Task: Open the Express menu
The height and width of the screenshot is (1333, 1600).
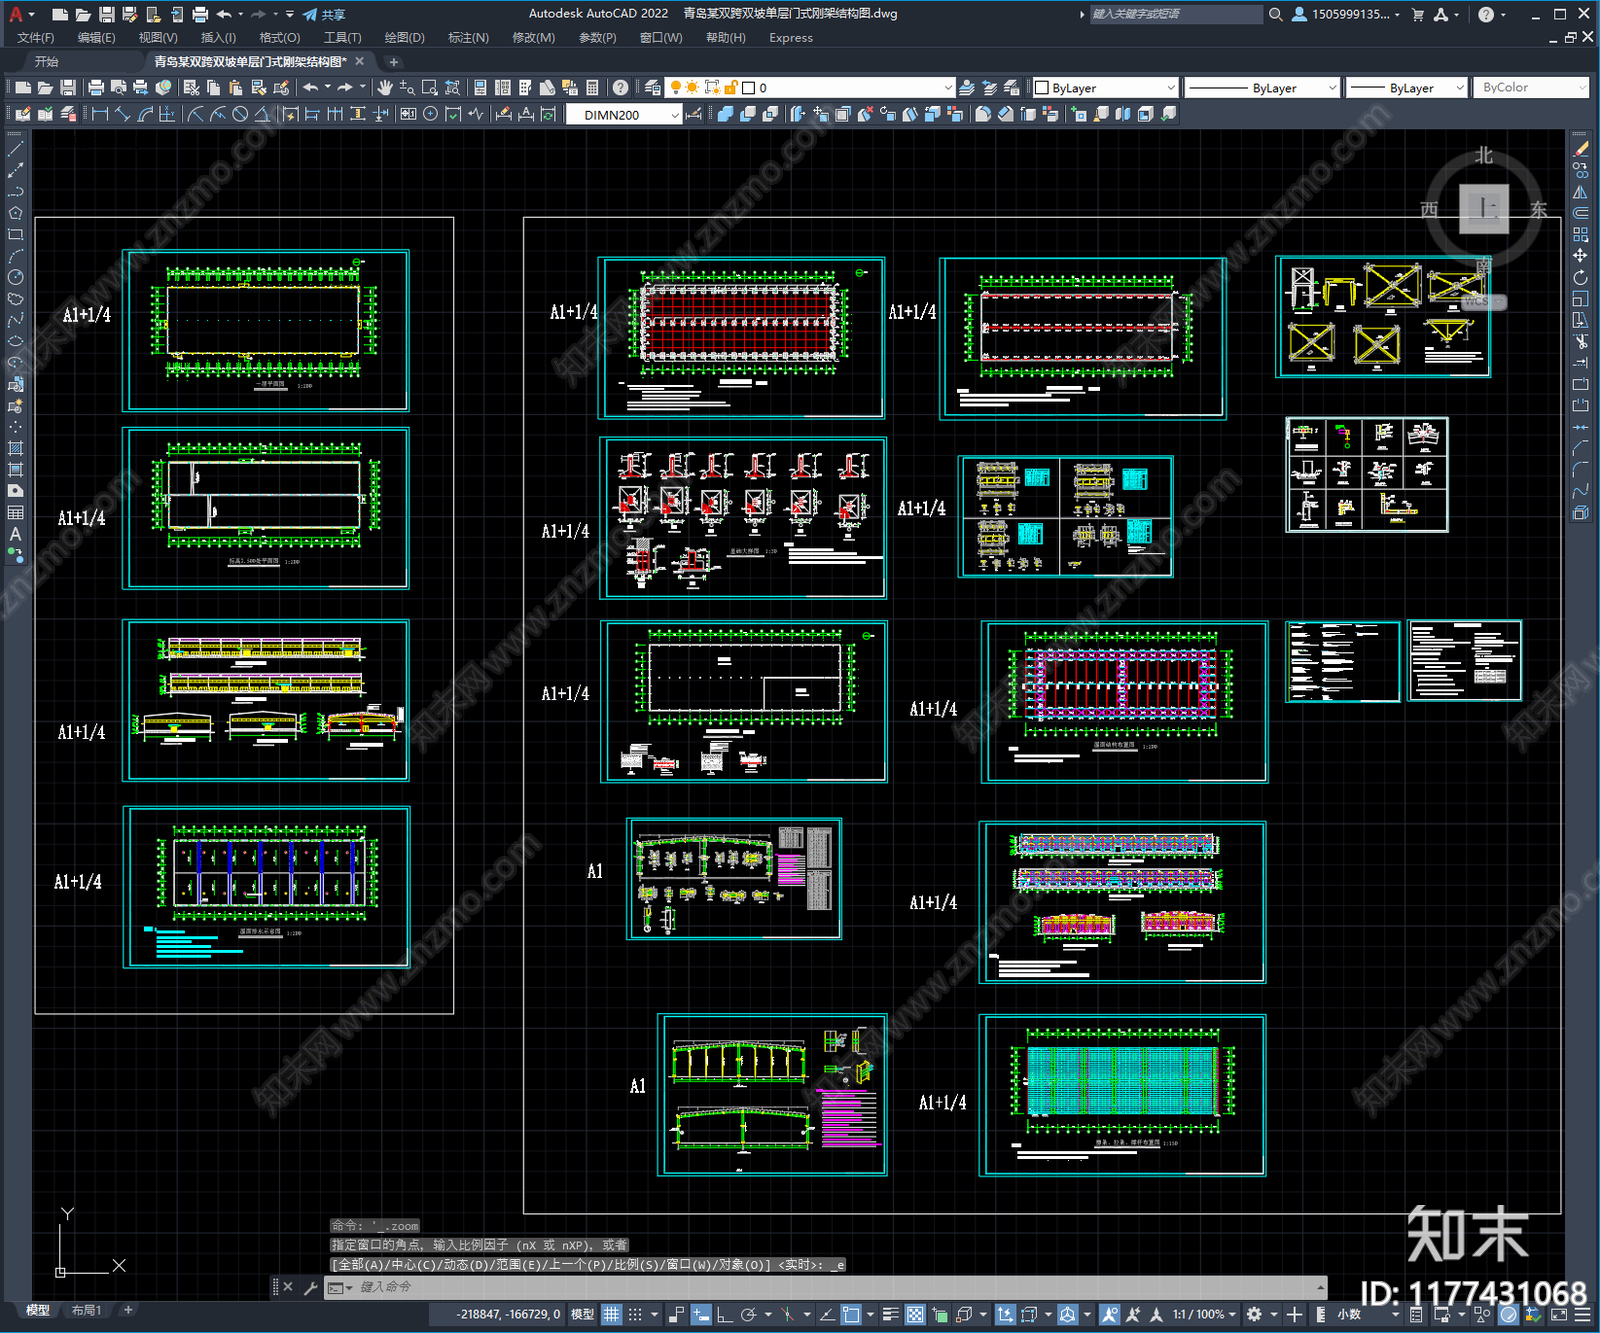Action: point(791,38)
